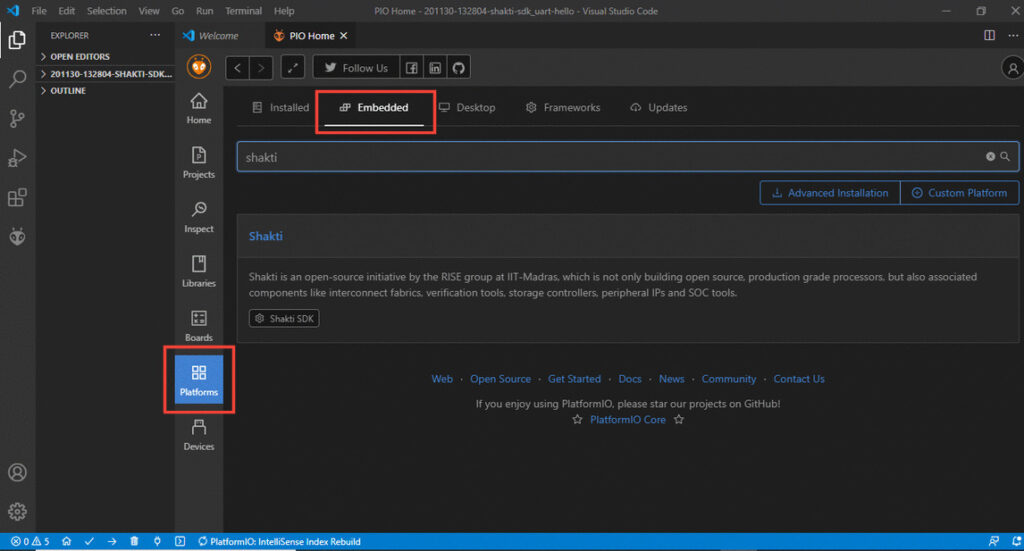Open Devices in PIO sidebar
Screen dimensions: 1024x551
tap(199, 435)
